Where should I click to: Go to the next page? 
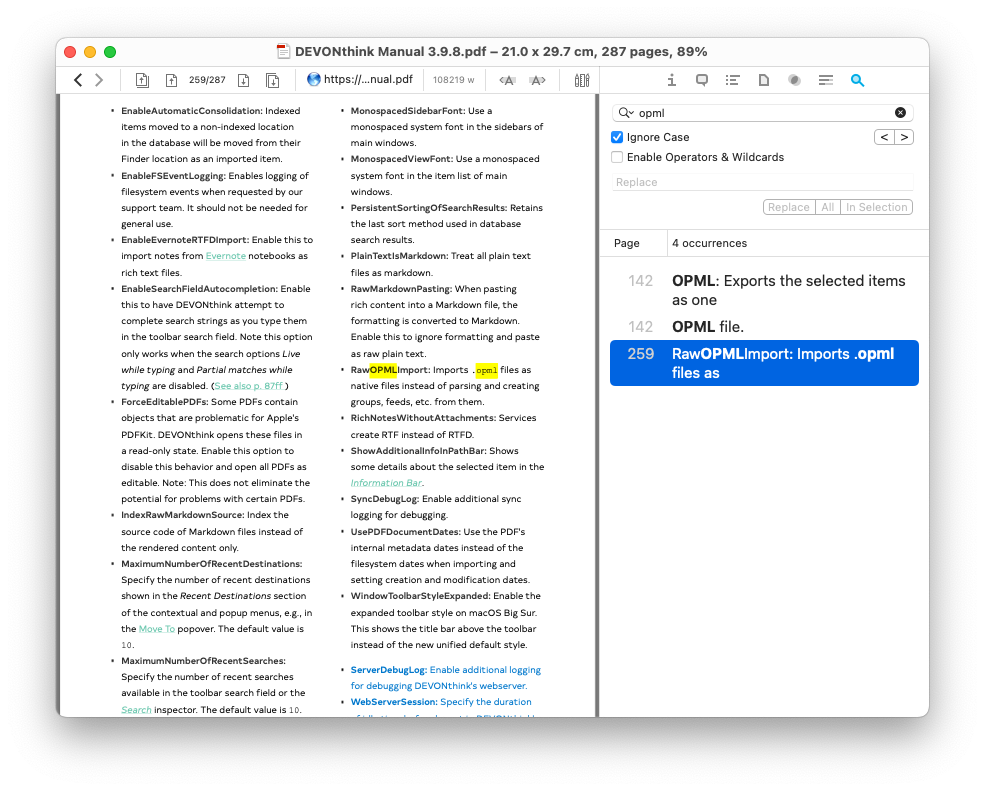point(244,80)
